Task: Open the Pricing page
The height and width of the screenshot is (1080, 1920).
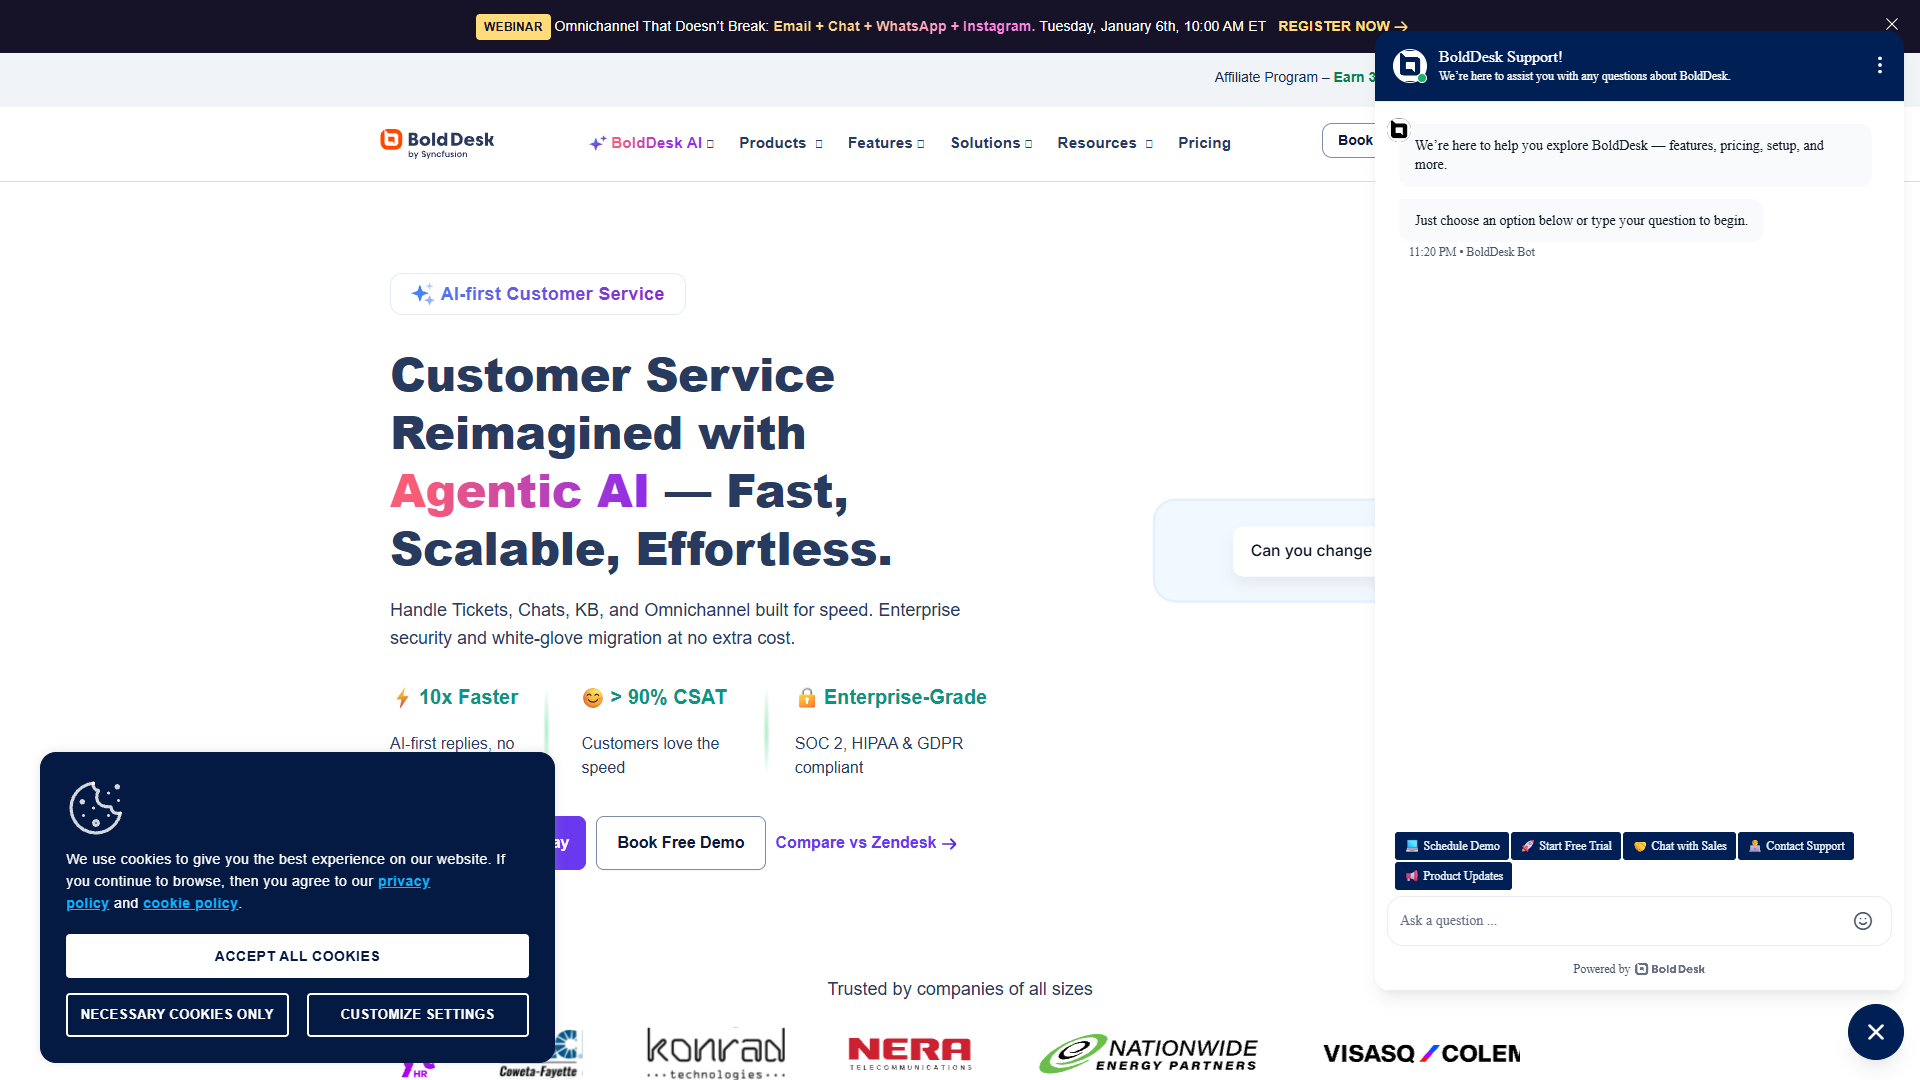Action: [1204, 143]
